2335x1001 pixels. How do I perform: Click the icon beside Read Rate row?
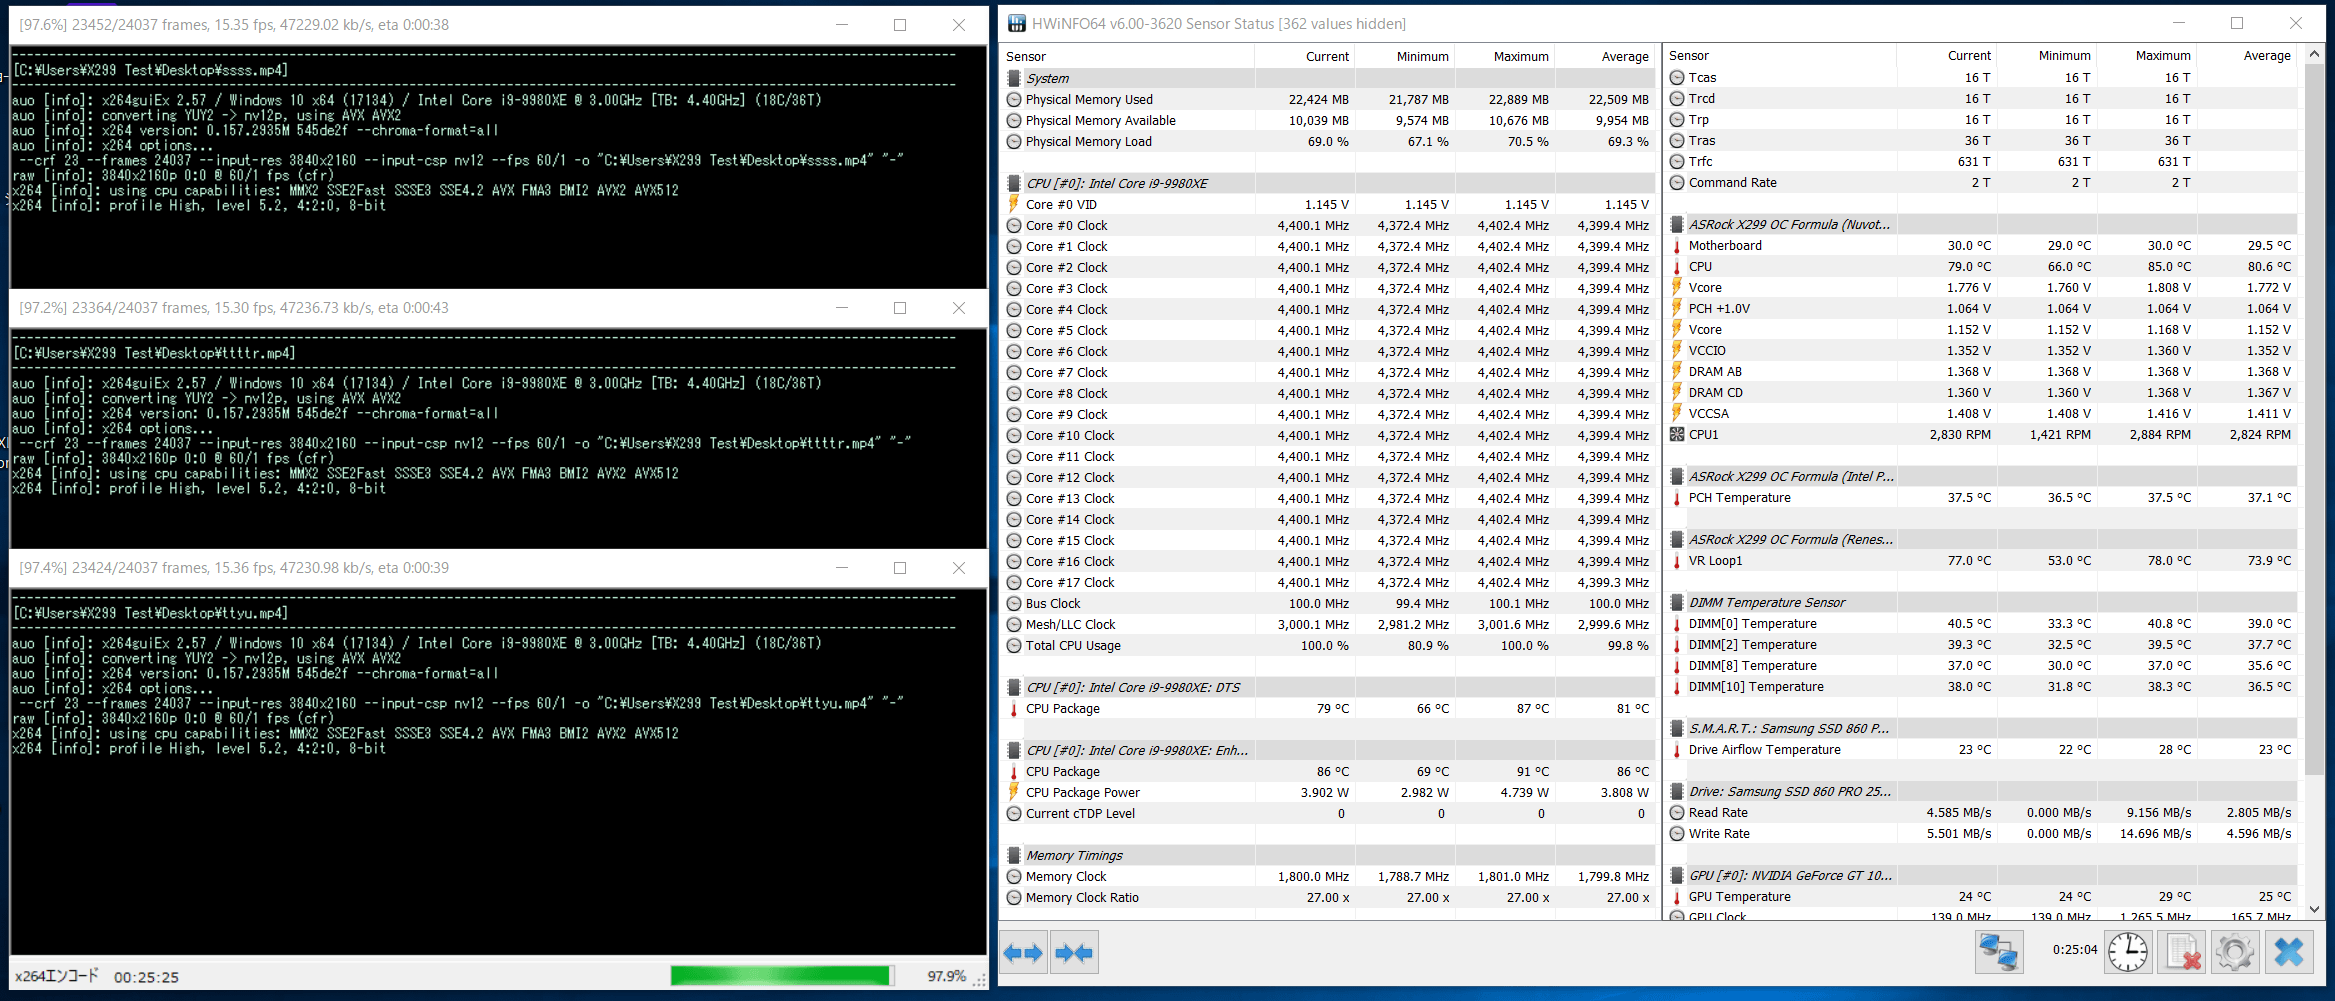click(x=1677, y=812)
